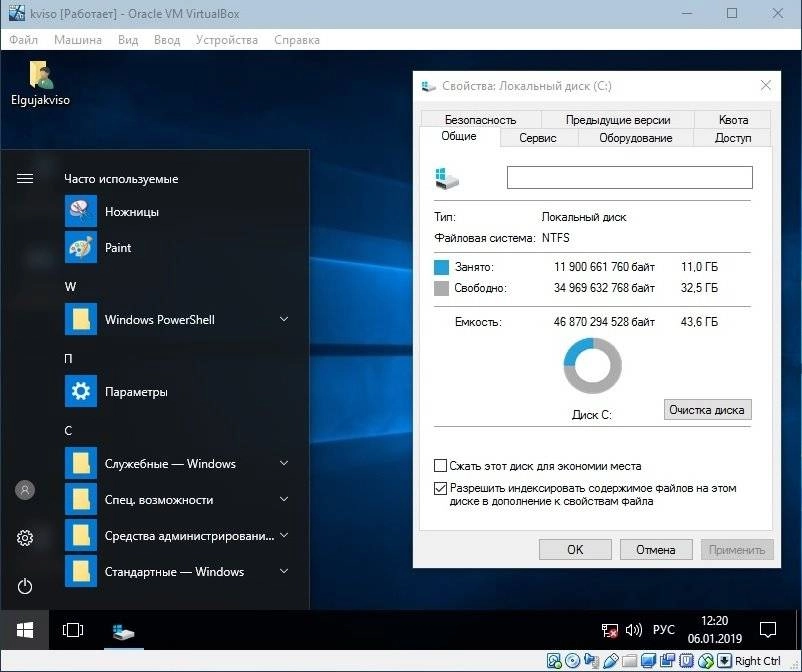Screen dimensions: 802x672
Task: Open the Start menu hamburger icon
Action: coord(25,178)
